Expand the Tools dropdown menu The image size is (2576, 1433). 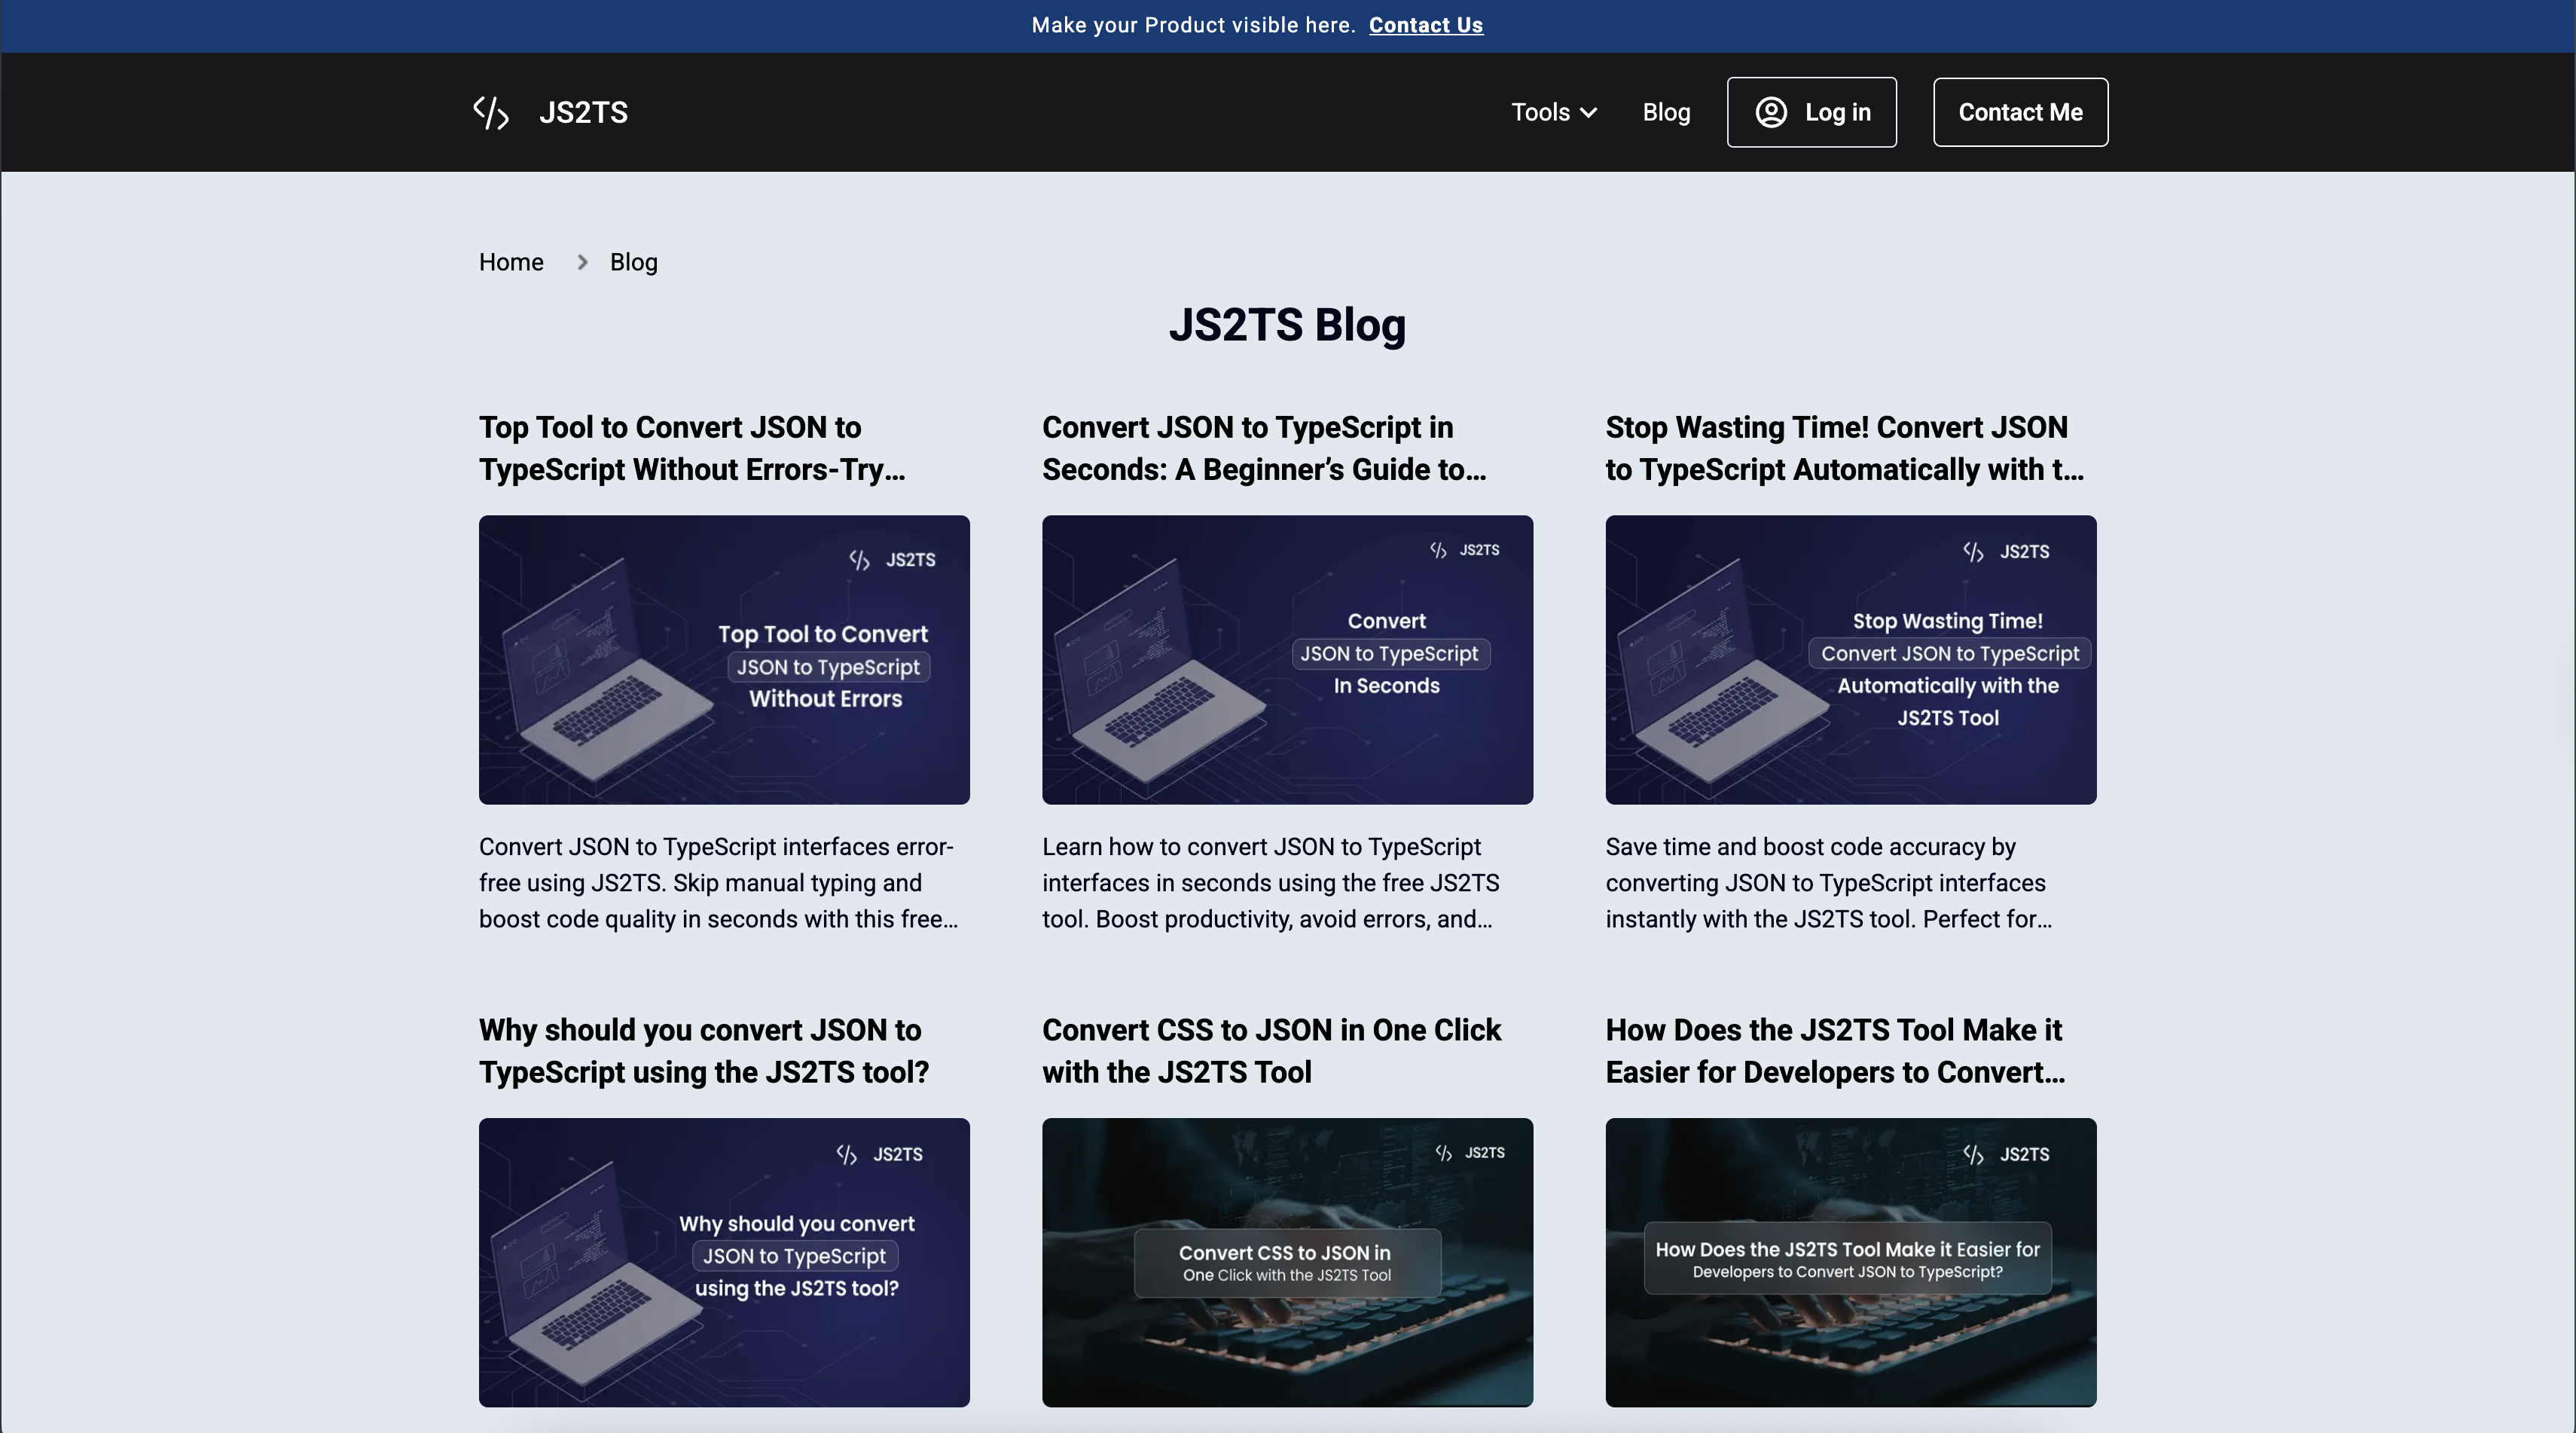[x=1554, y=112]
